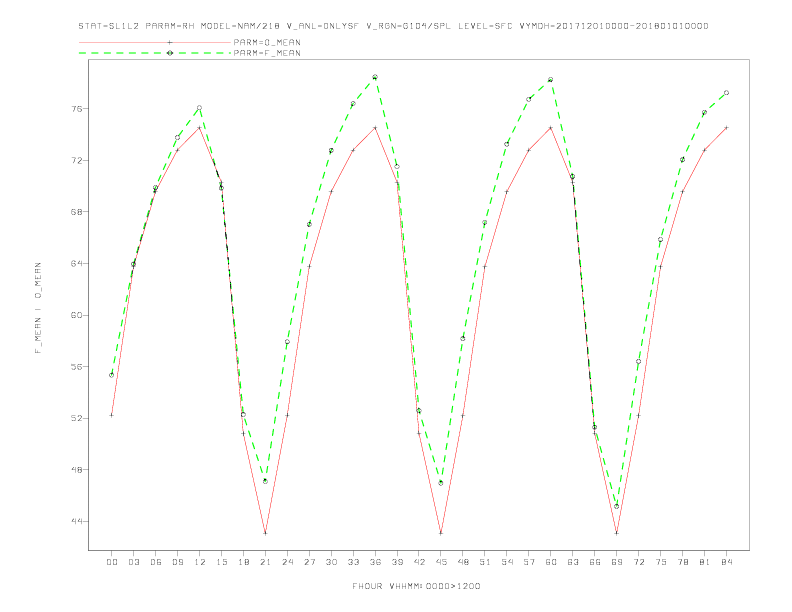Click the O_MEAN plus marker at hour 45
792x612 pixels.
pos(441,533)
